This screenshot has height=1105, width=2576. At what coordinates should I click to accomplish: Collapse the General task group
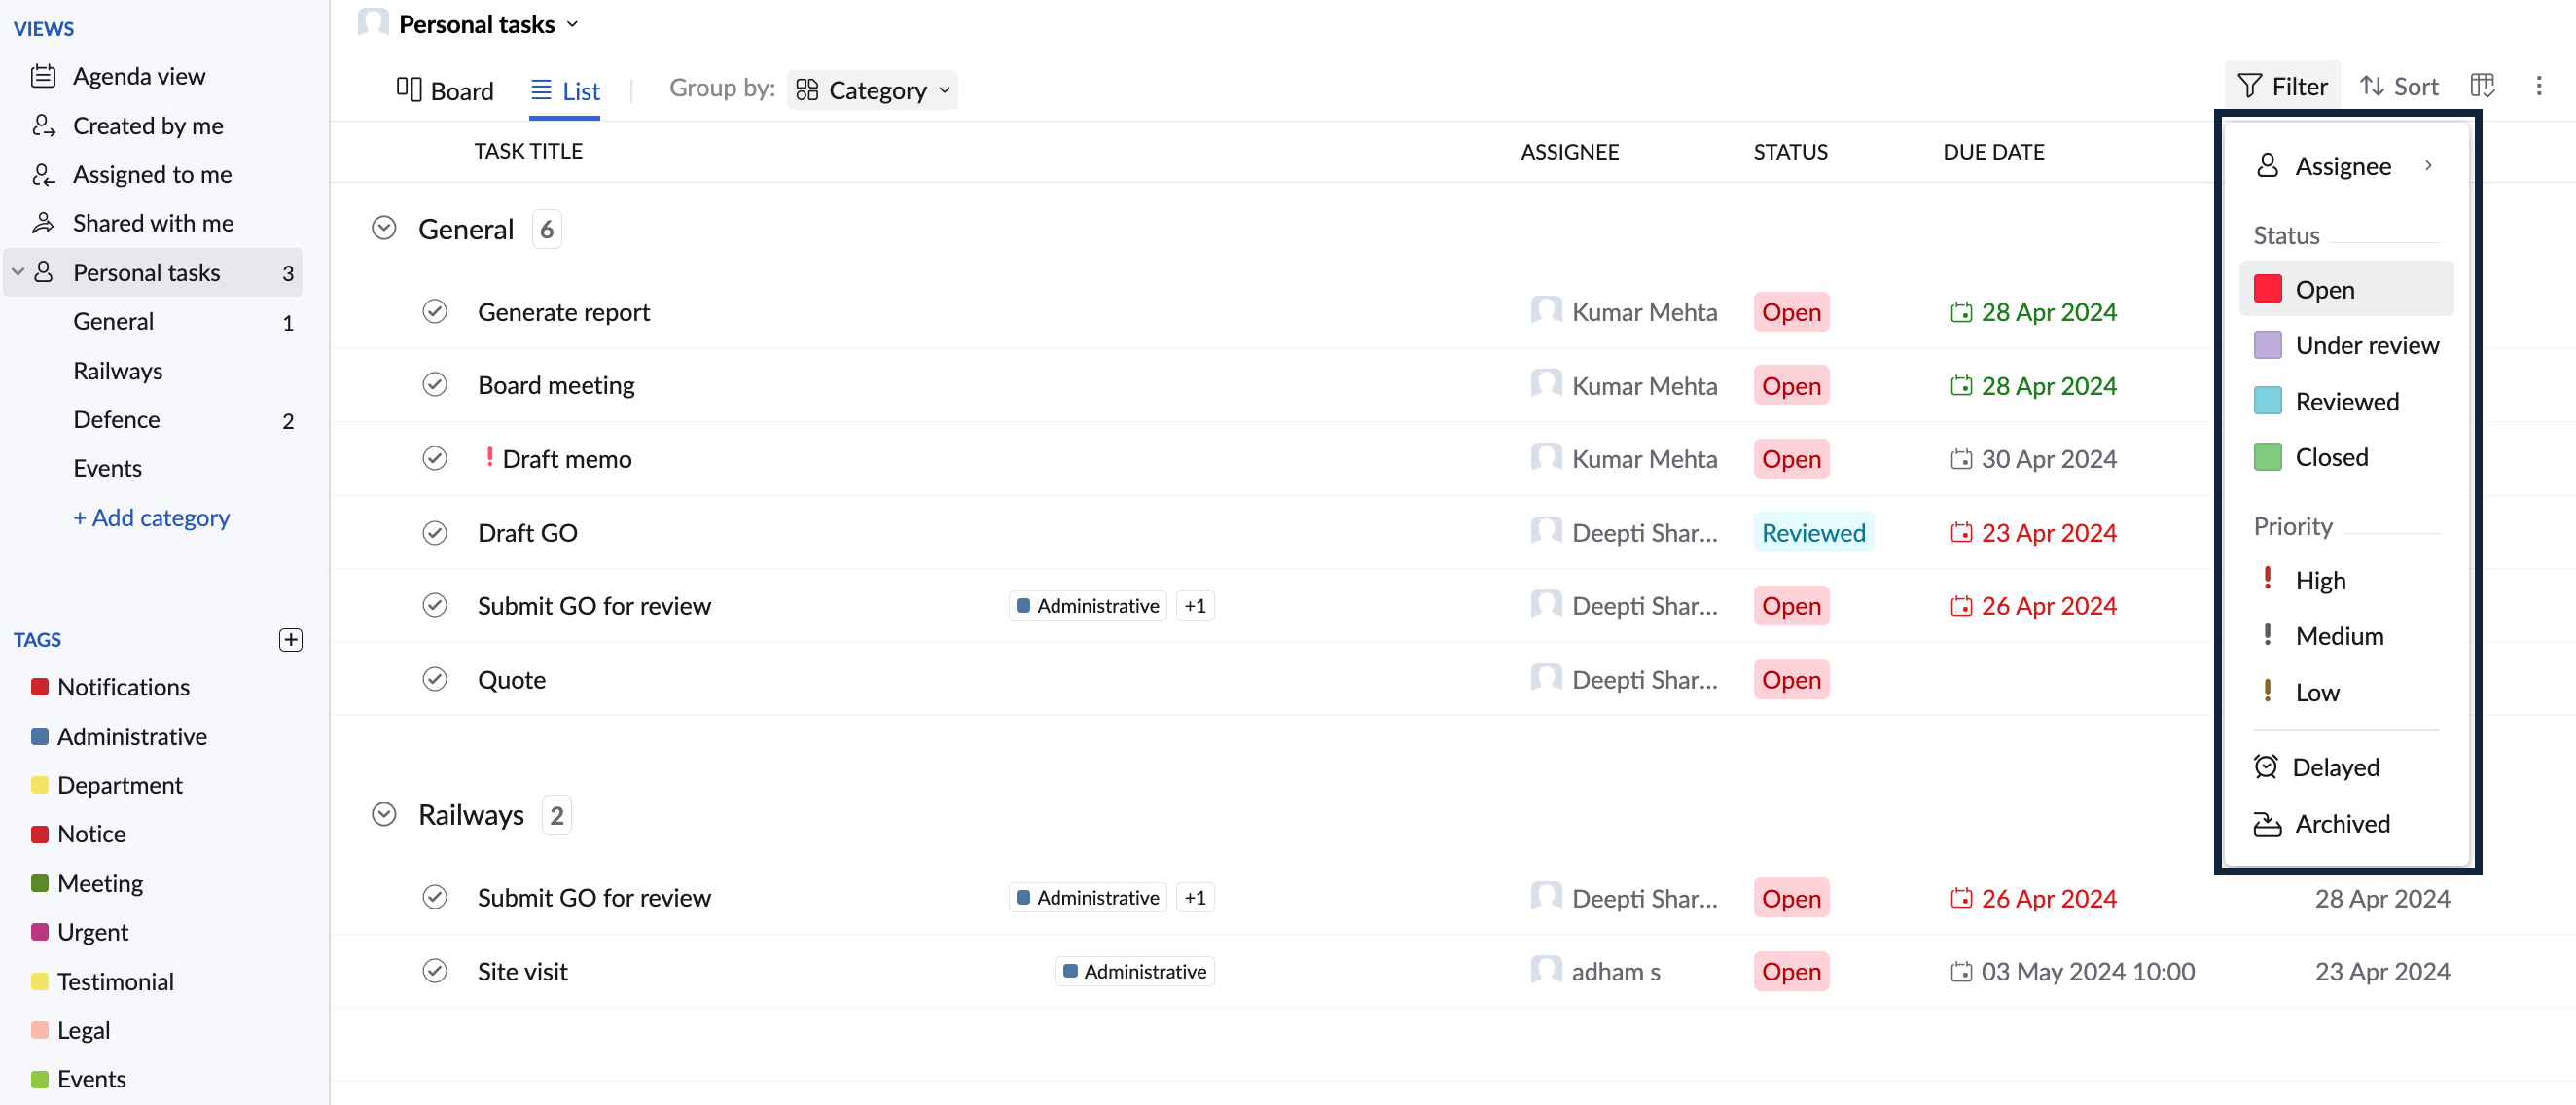pos(384,229)
